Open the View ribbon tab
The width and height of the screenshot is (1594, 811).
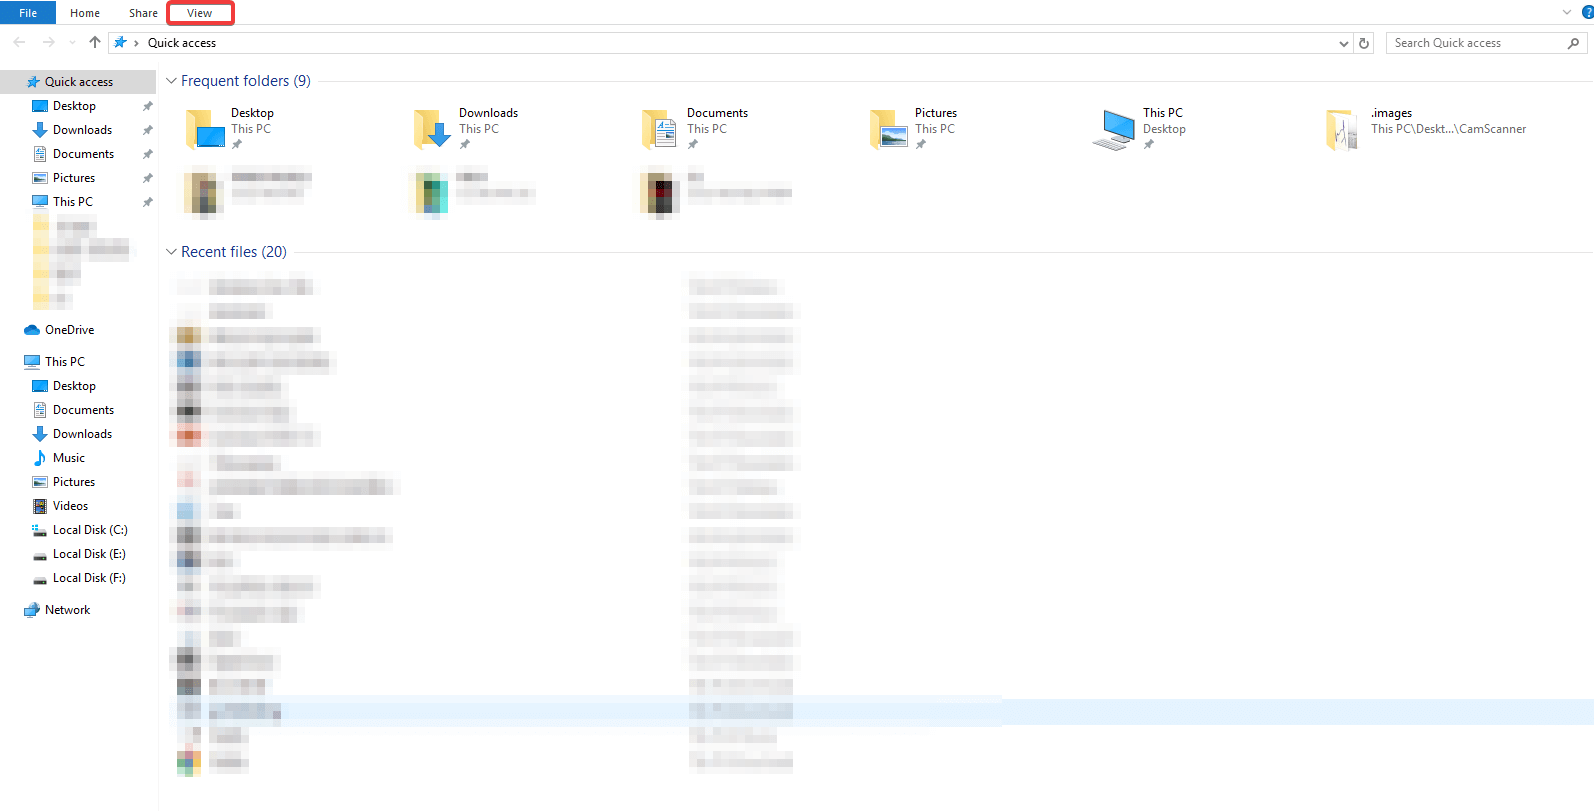pos(200,13)
